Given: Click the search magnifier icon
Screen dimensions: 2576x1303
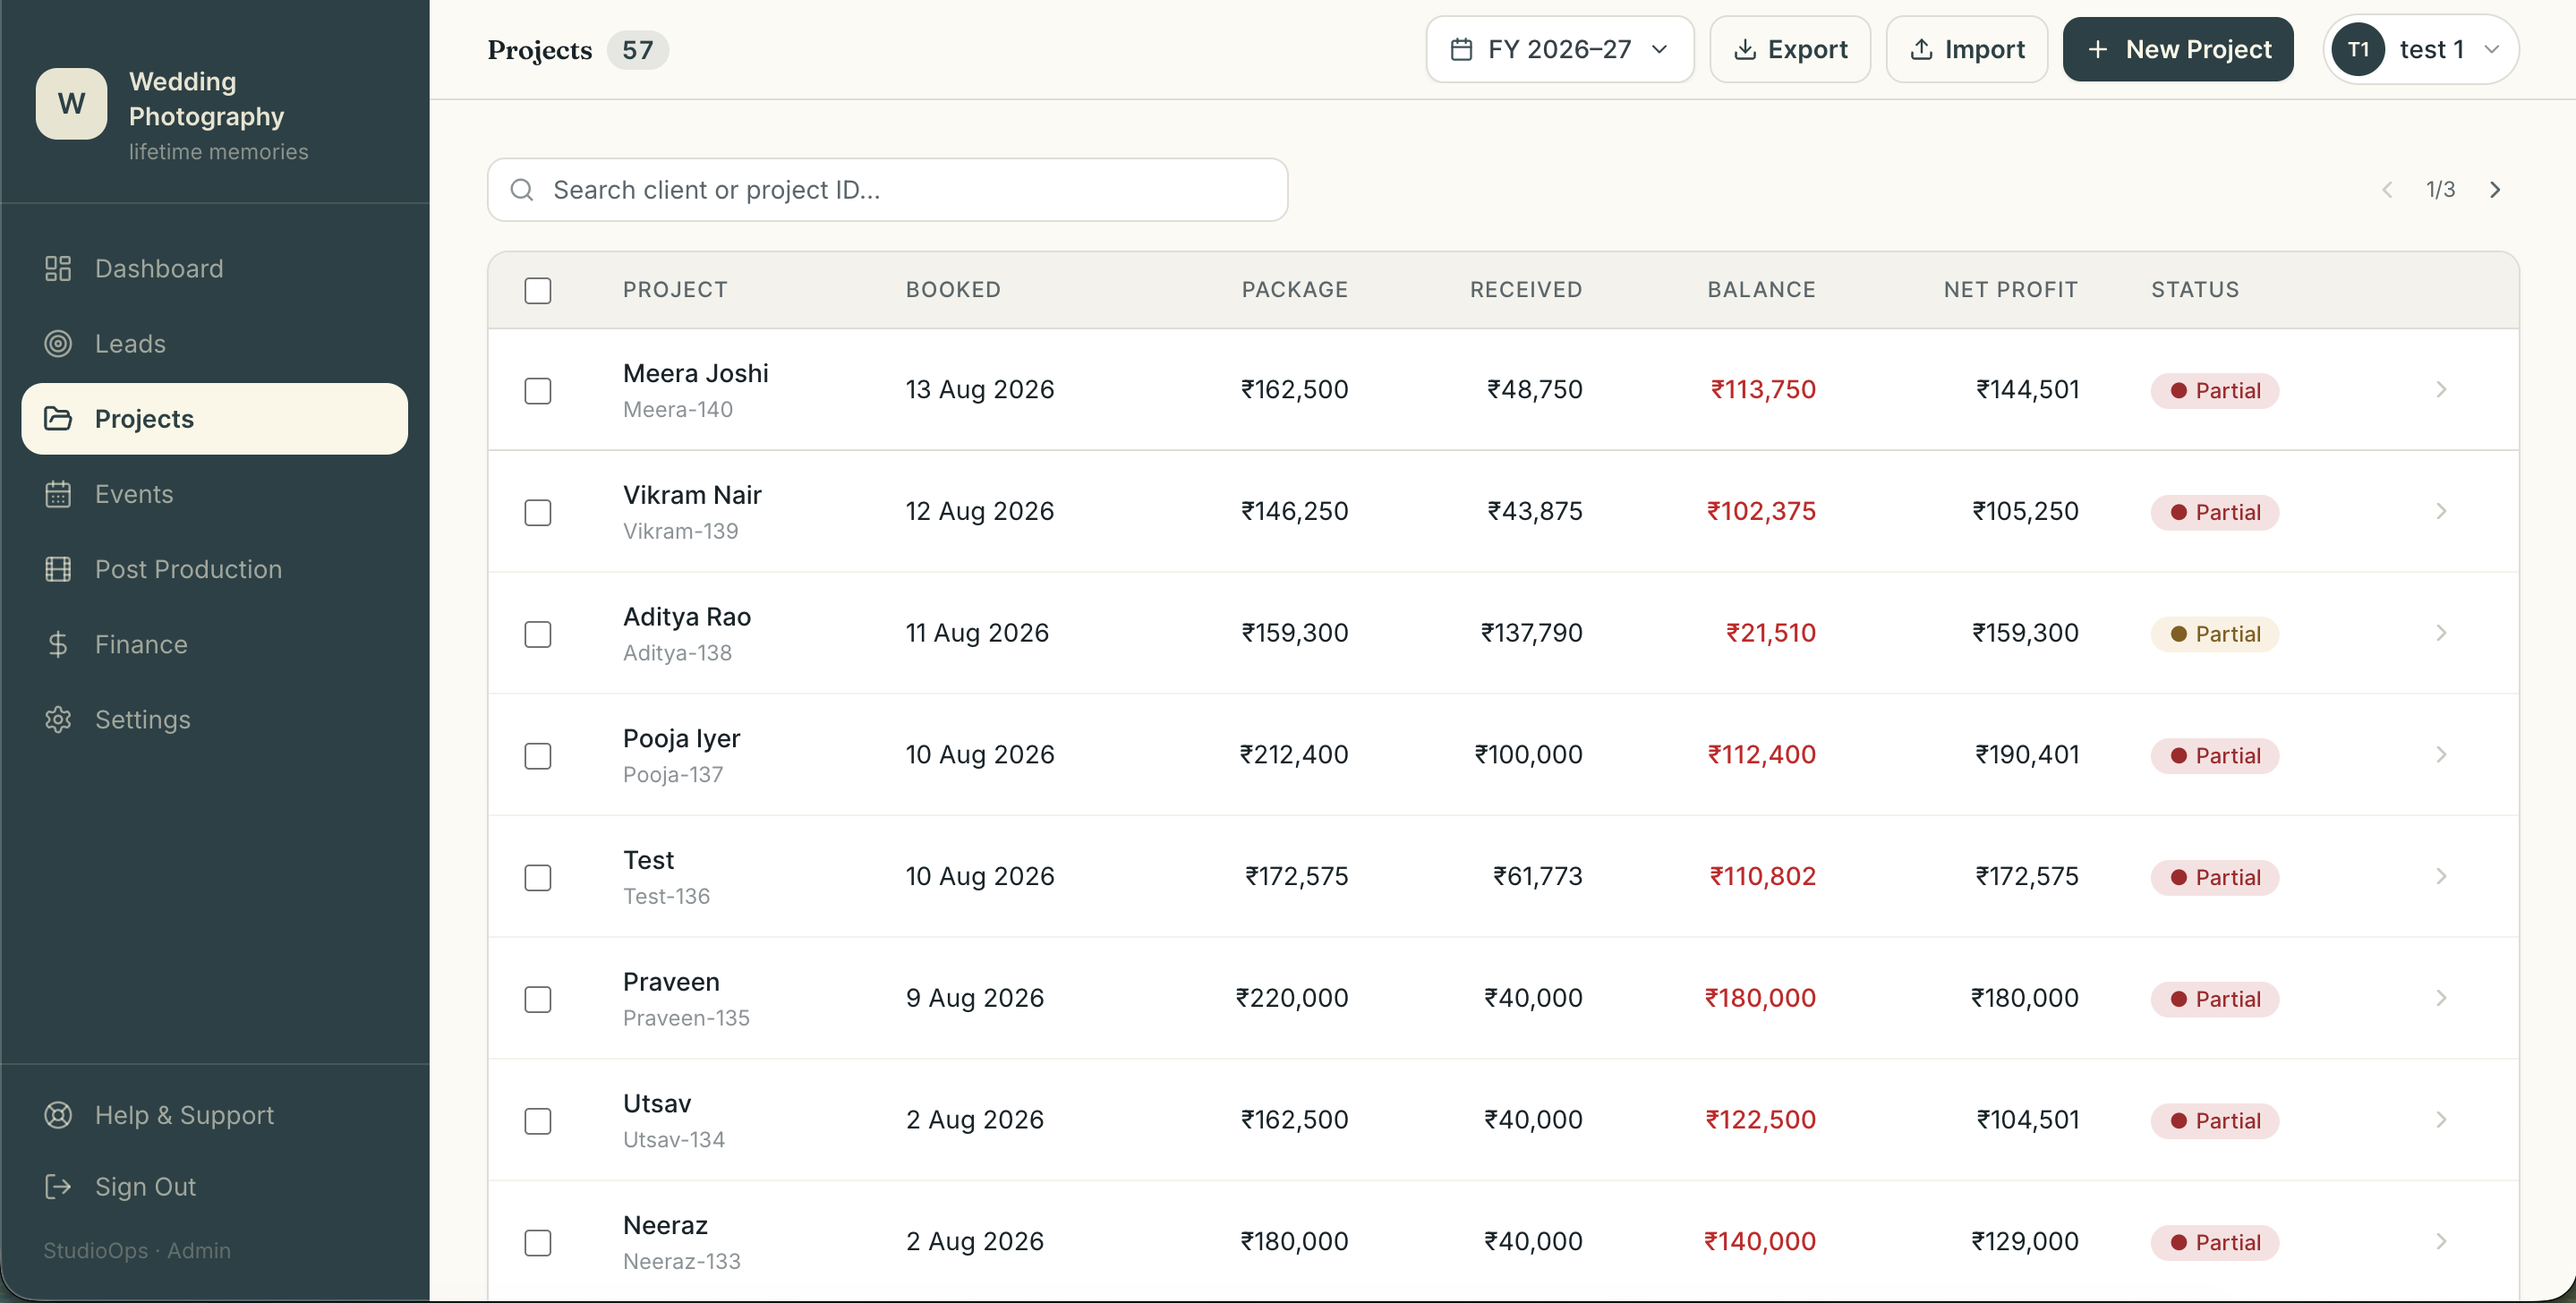Looking at the screenshot, I should (522, 189).
